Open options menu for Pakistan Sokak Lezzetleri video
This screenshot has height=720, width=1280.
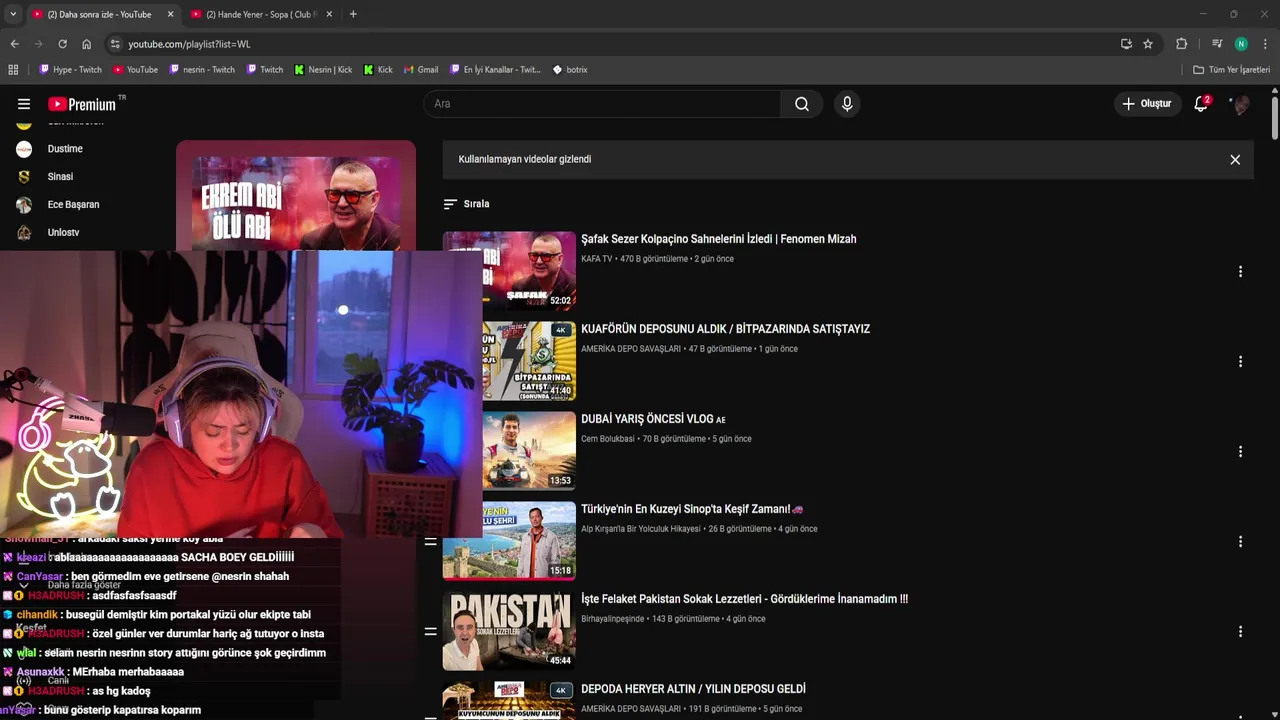click(x=1240, y=632)
